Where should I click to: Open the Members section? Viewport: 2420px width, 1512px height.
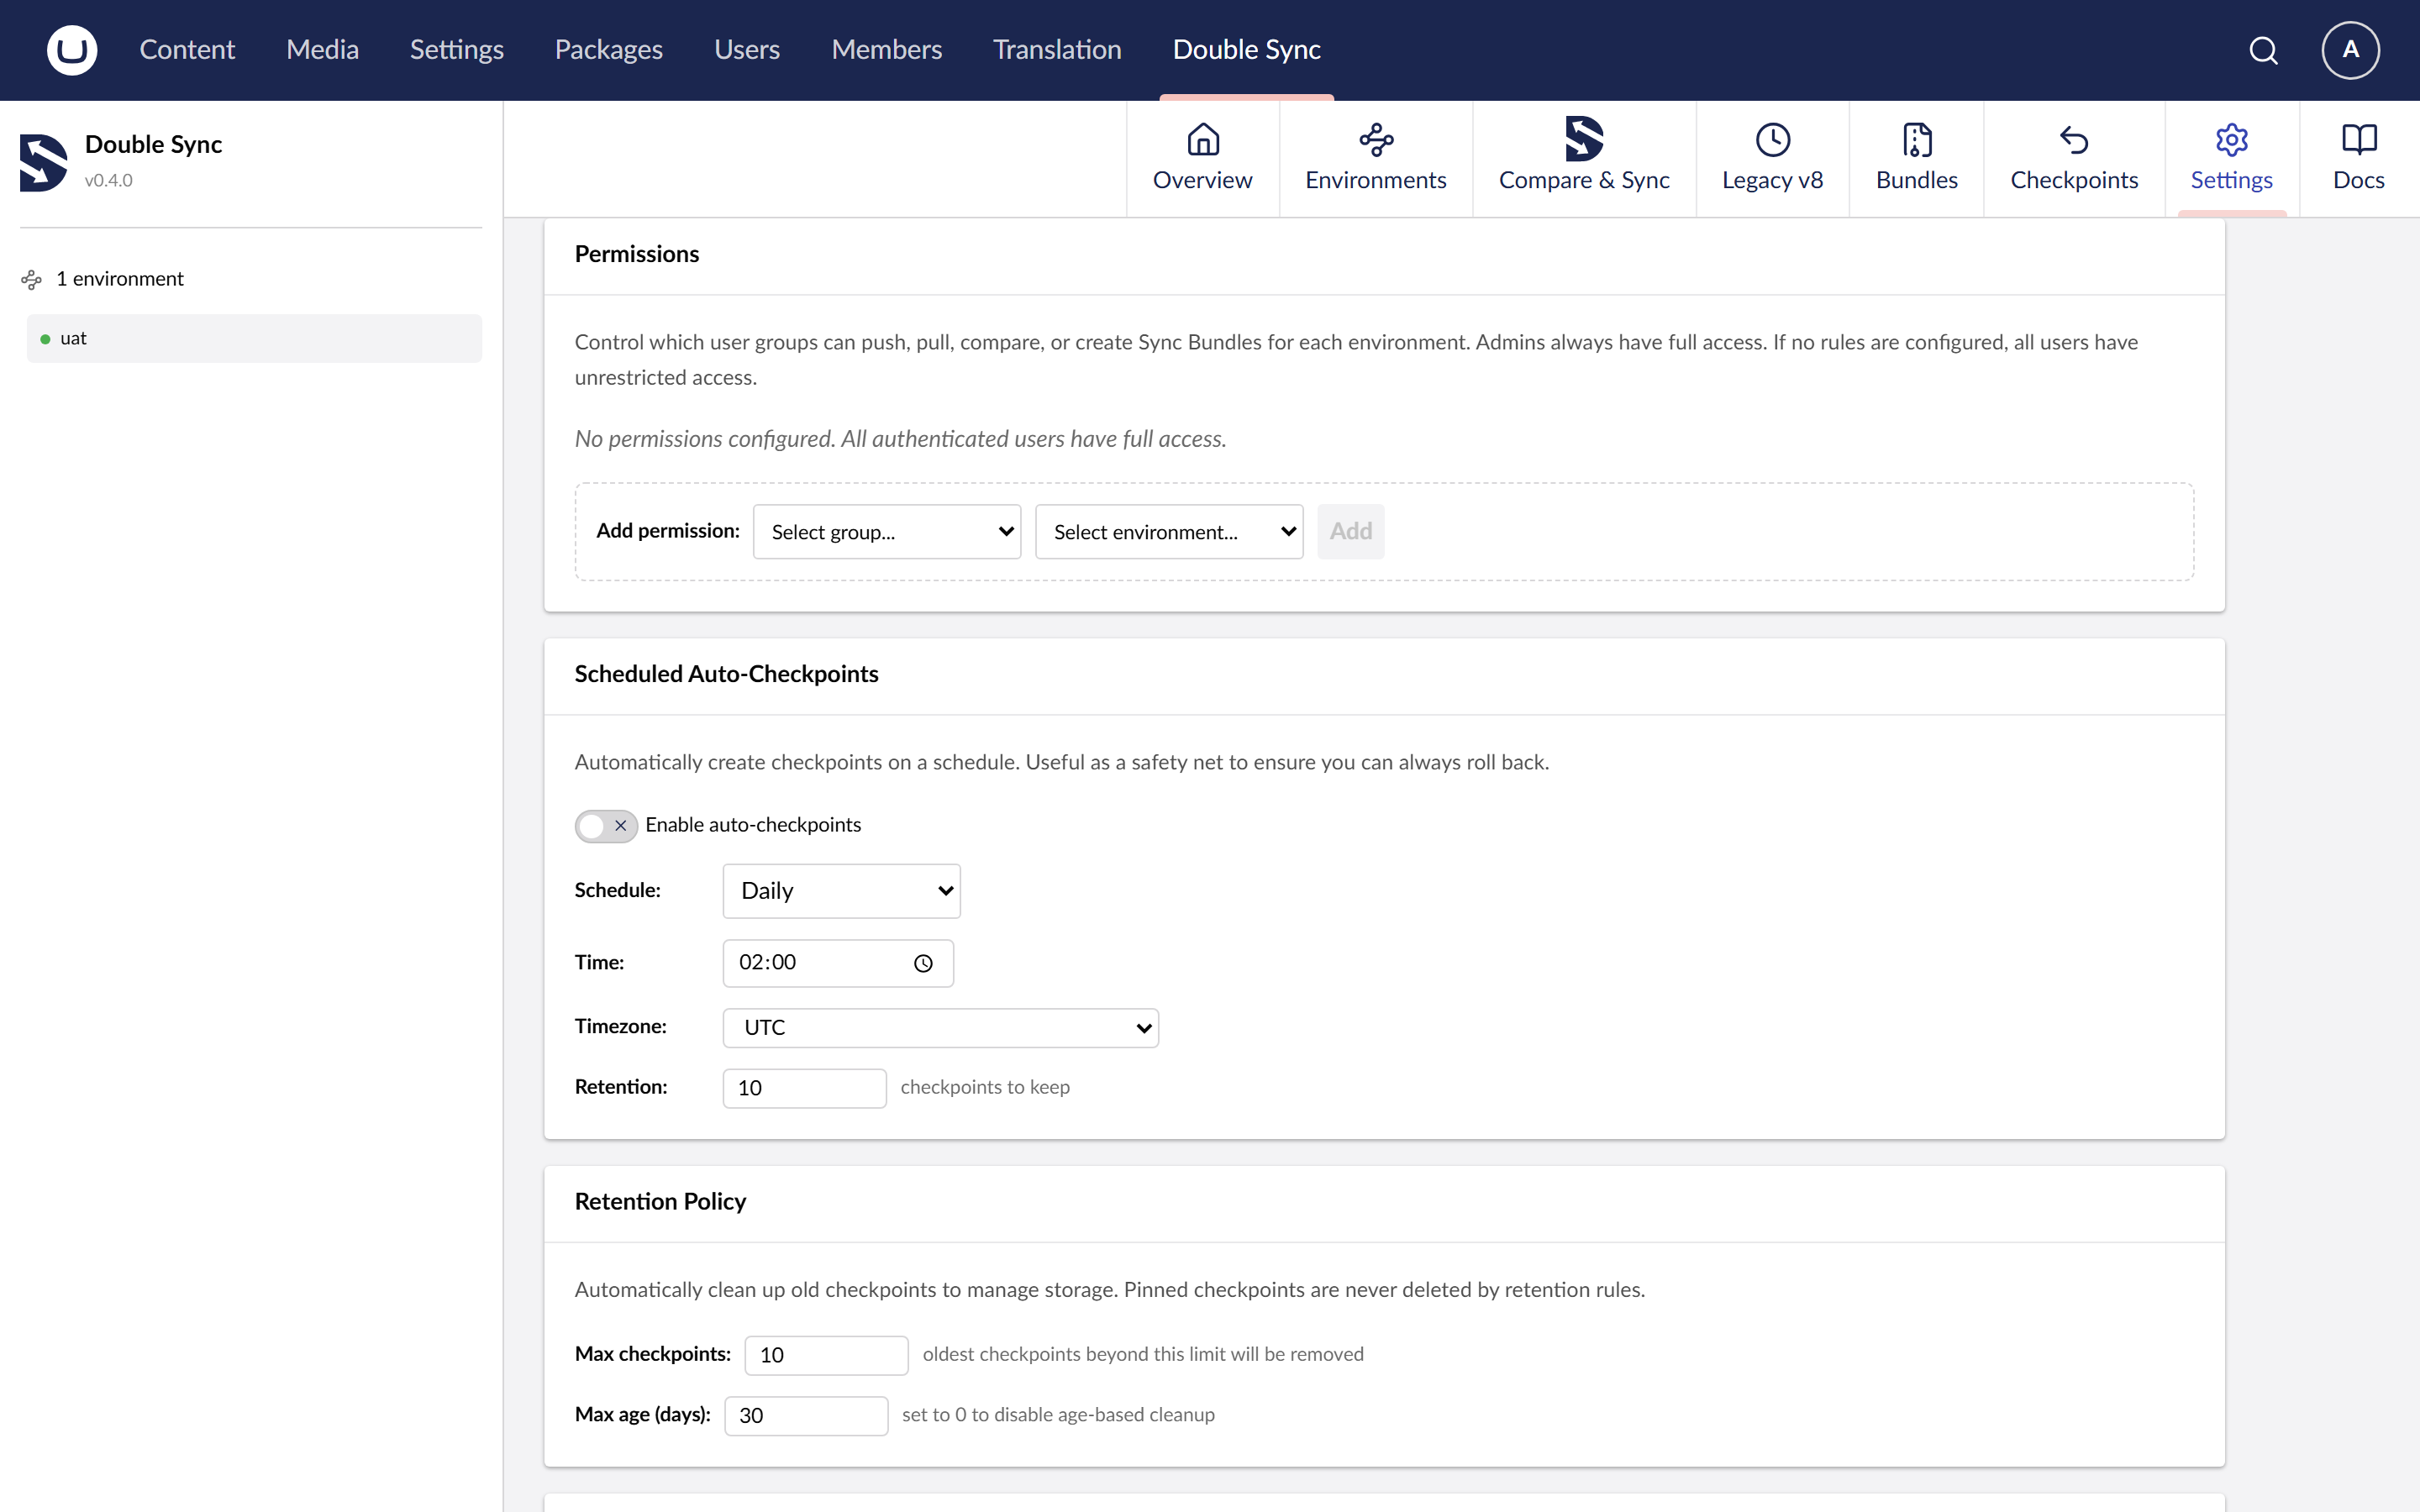[887, 50]
